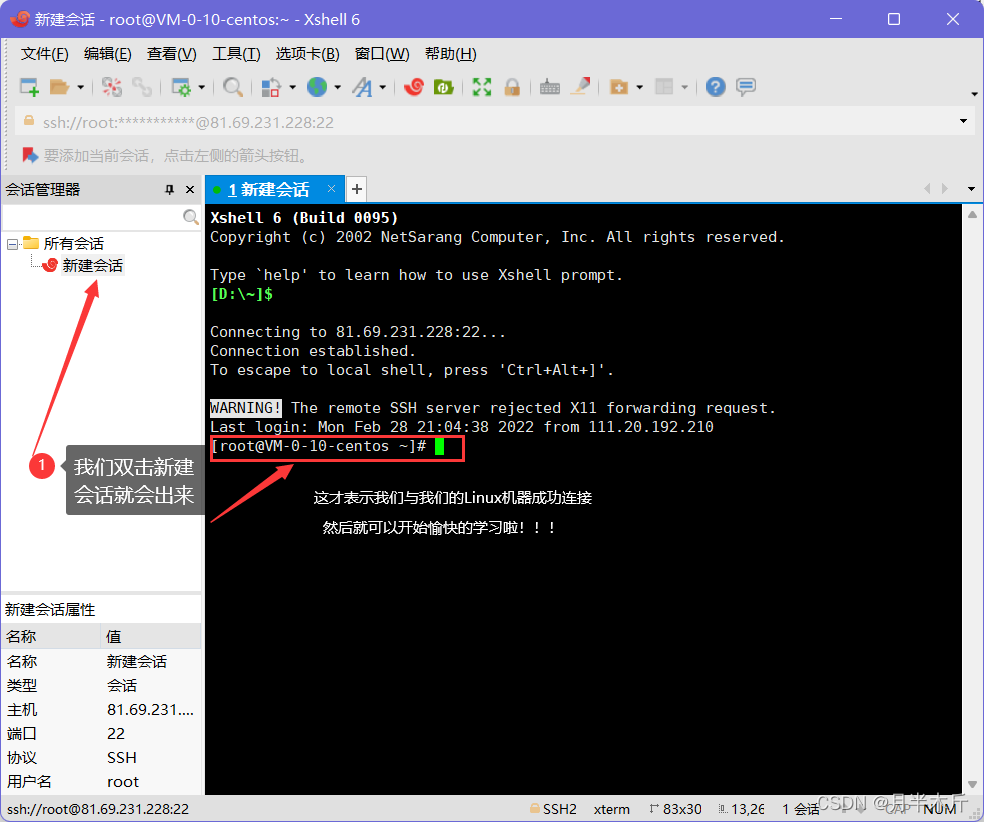This screenshot has width=984, height=822.
Task: Open the 工具(T) menu
Action: 236,54
